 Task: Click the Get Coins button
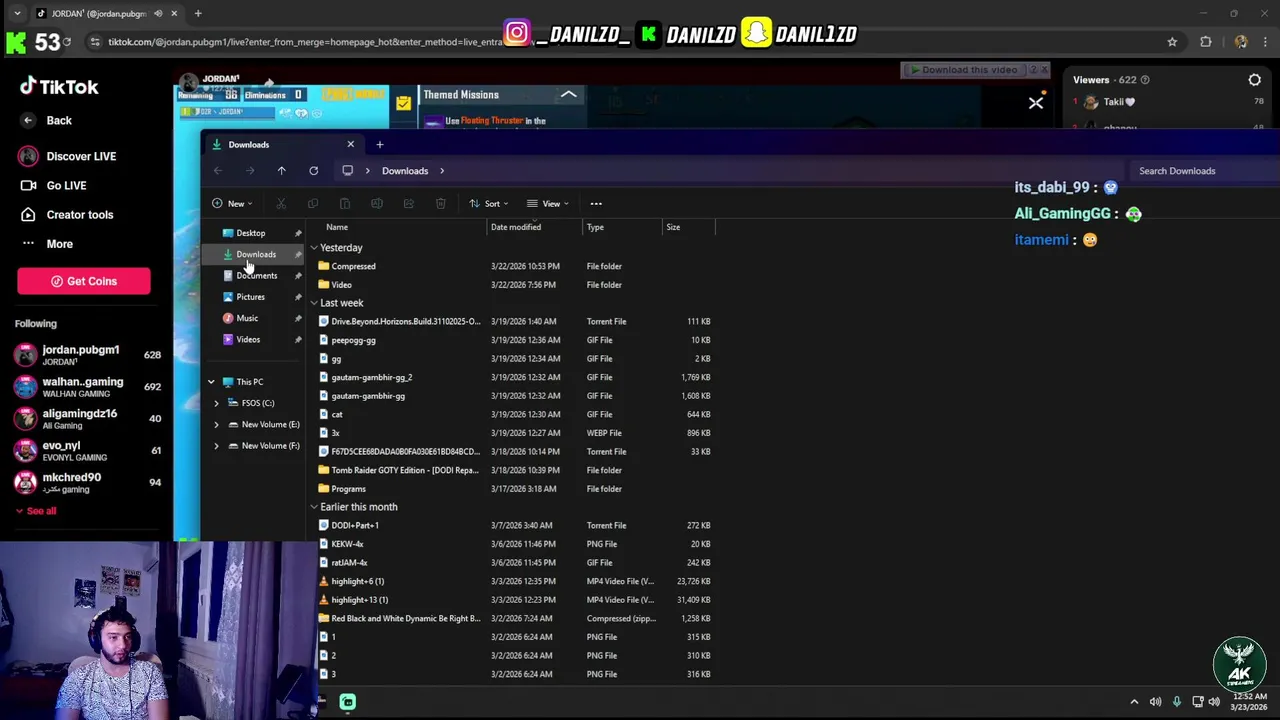(84, 281)
